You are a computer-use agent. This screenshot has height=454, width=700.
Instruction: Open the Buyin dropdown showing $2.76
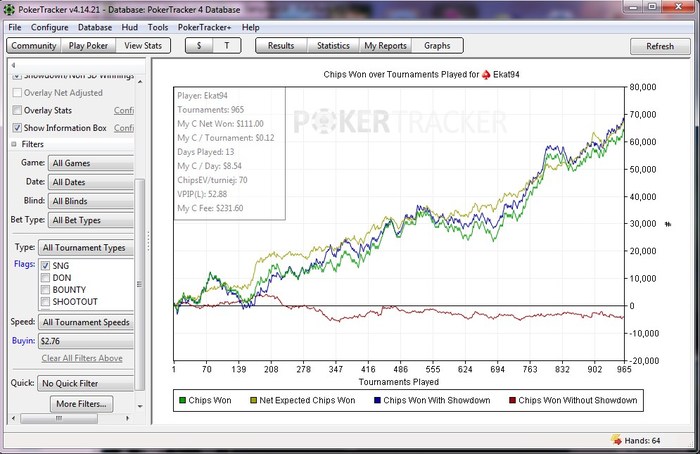coord(86,341)
